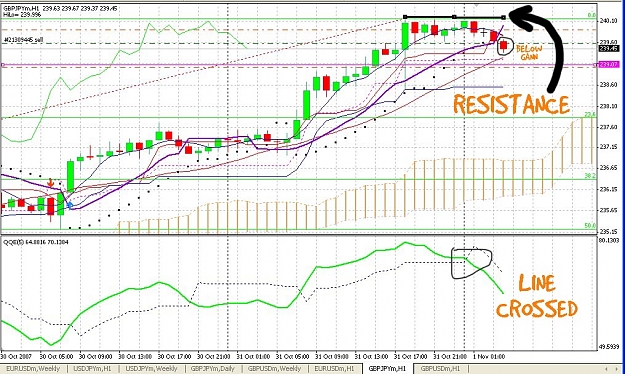Click the 49.5939 indicator scale value
Viewport: 625px width, 374px height.
(x=609, y=346)
